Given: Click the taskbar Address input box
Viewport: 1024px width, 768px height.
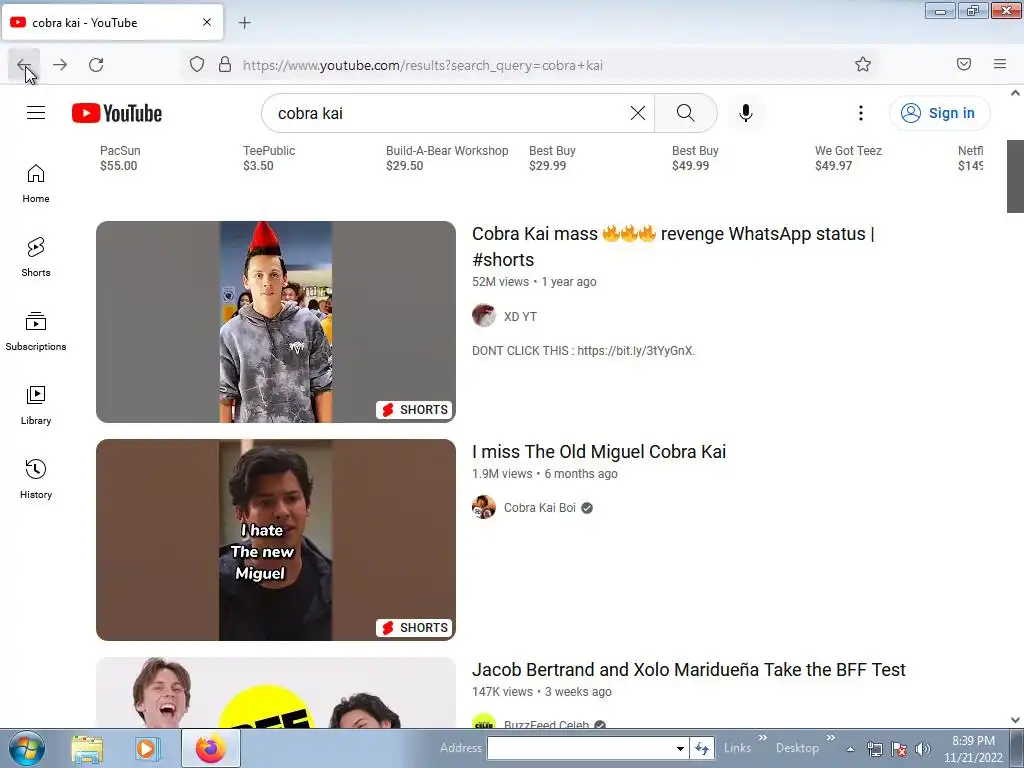Looking at the screenshot, I should pyautogui.click(x=581, y=748).
